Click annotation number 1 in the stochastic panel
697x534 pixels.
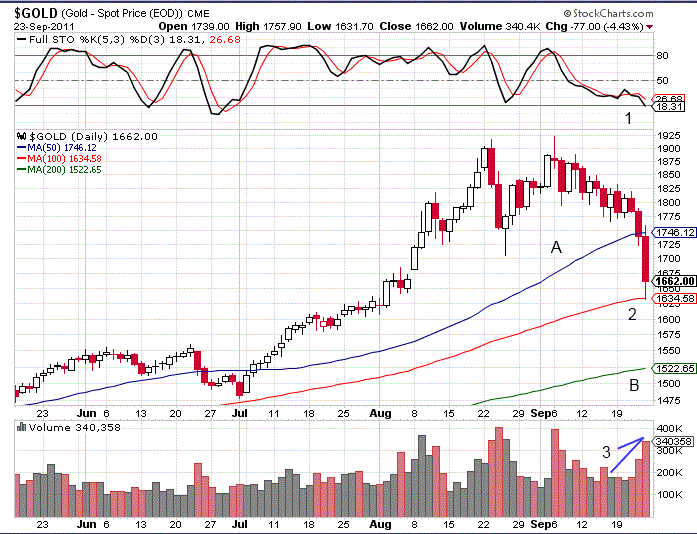click(x=628, y=118)
